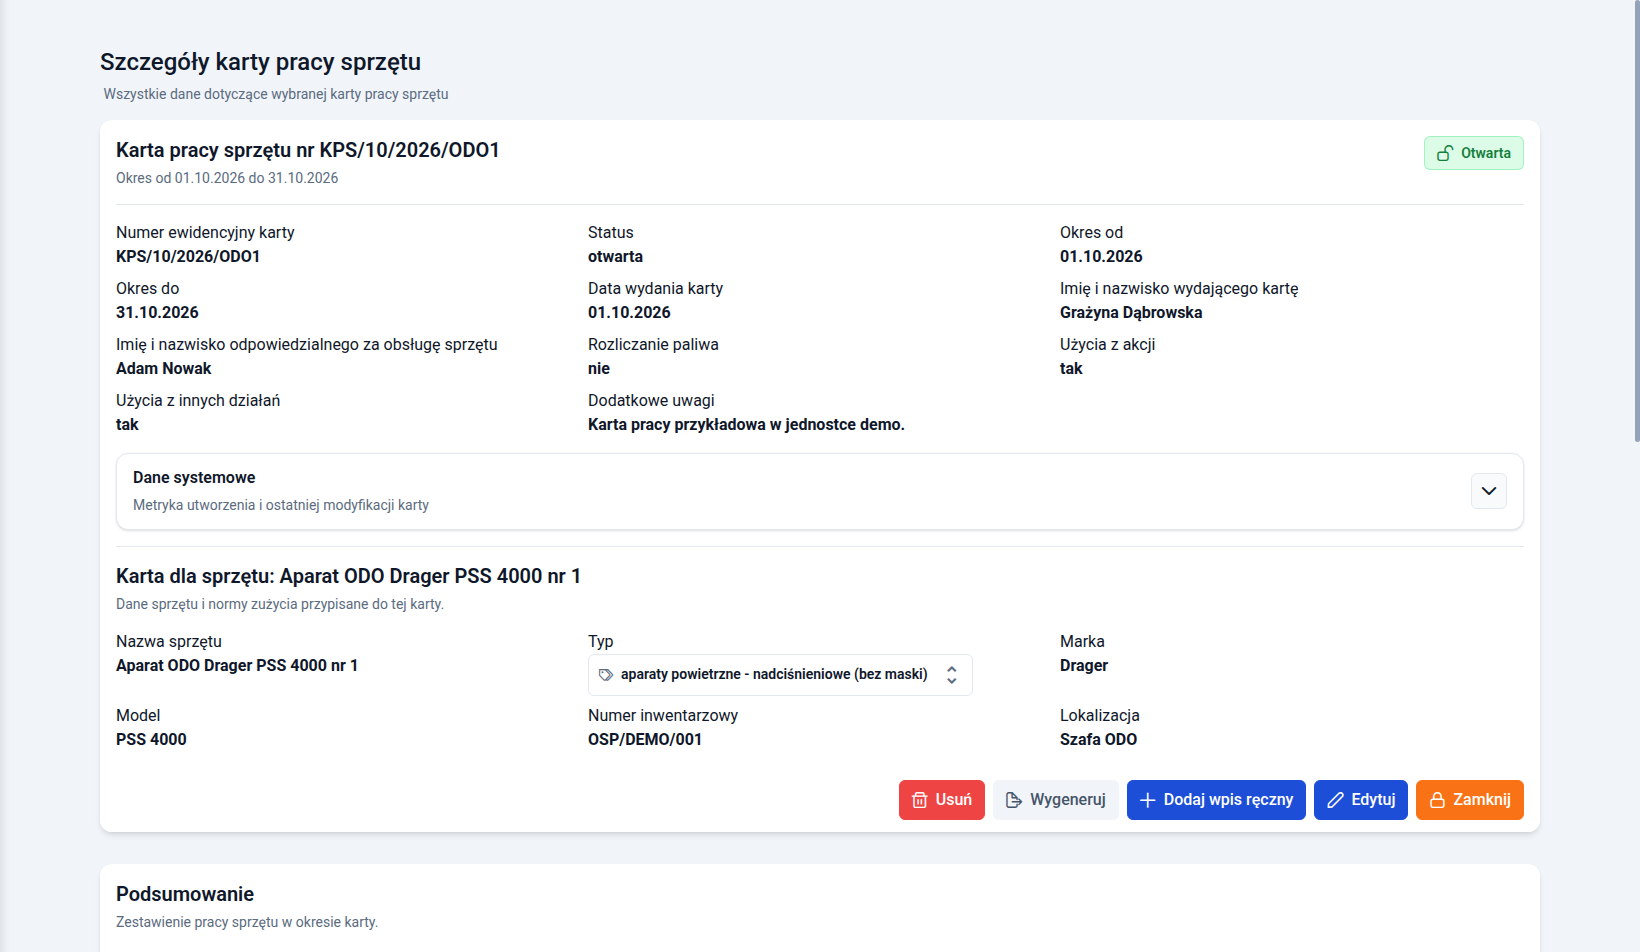Expand the Dane systemowe section chevron
Viewport: 1640px width, 952px height.
pos(1489,491)
